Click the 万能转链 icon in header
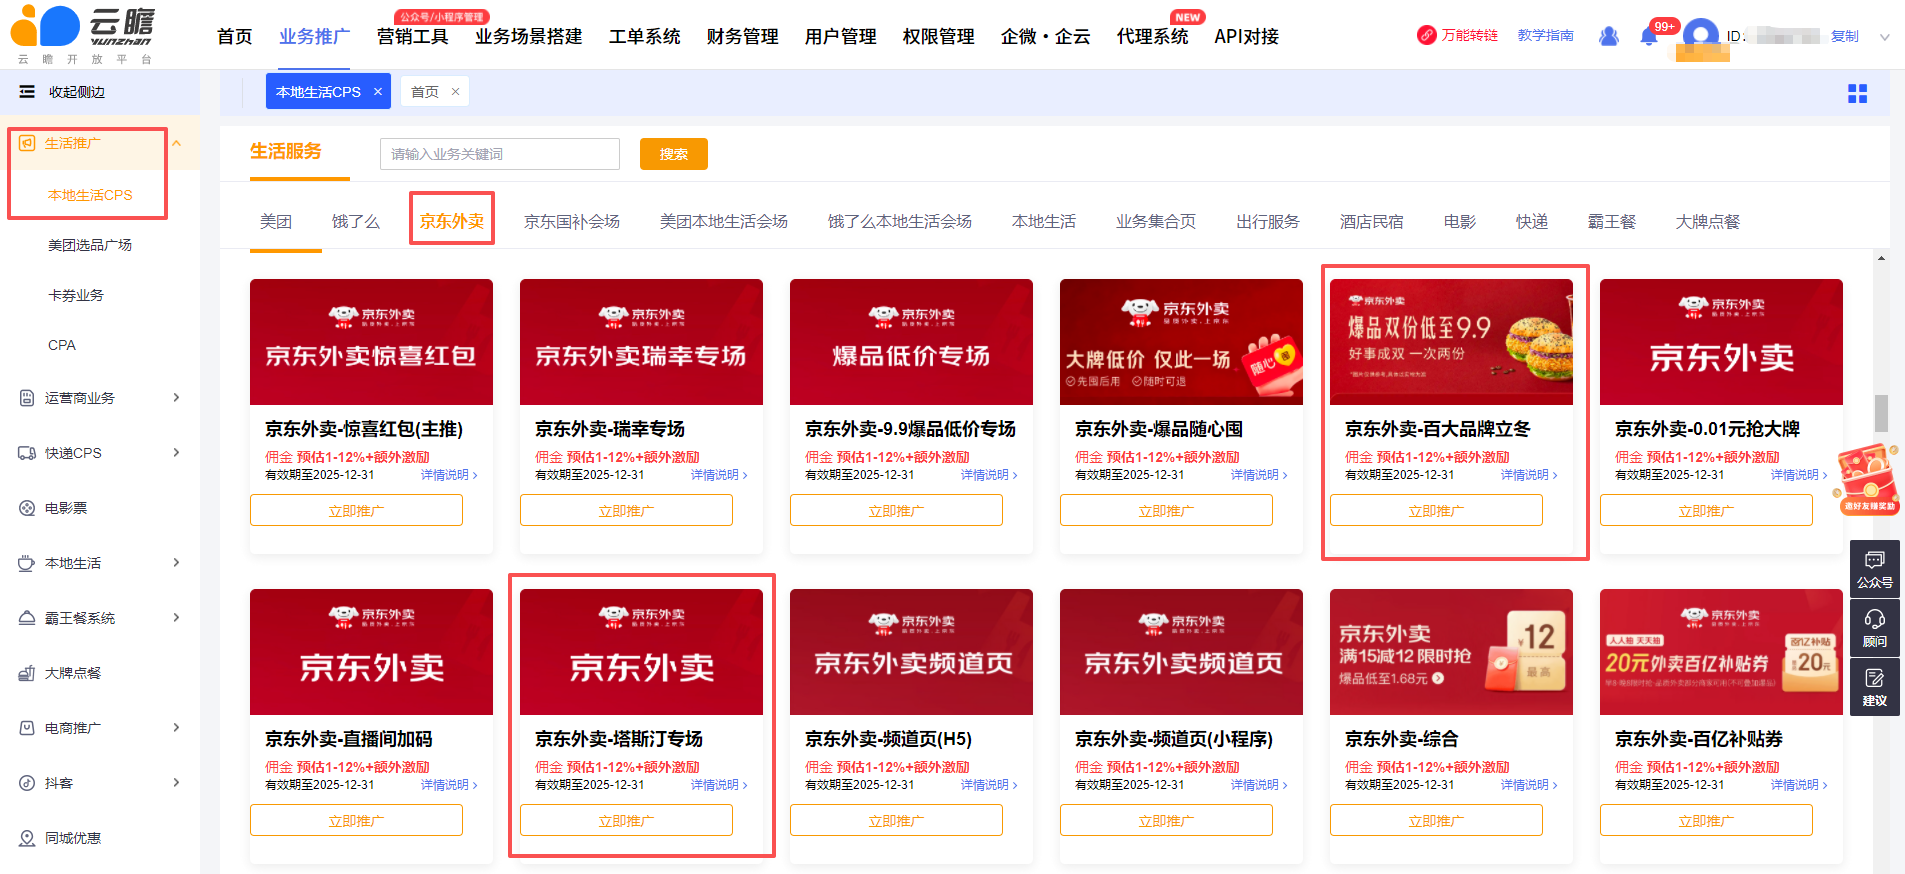This screenshot has height=874, width=1905. pos(1427,36)
